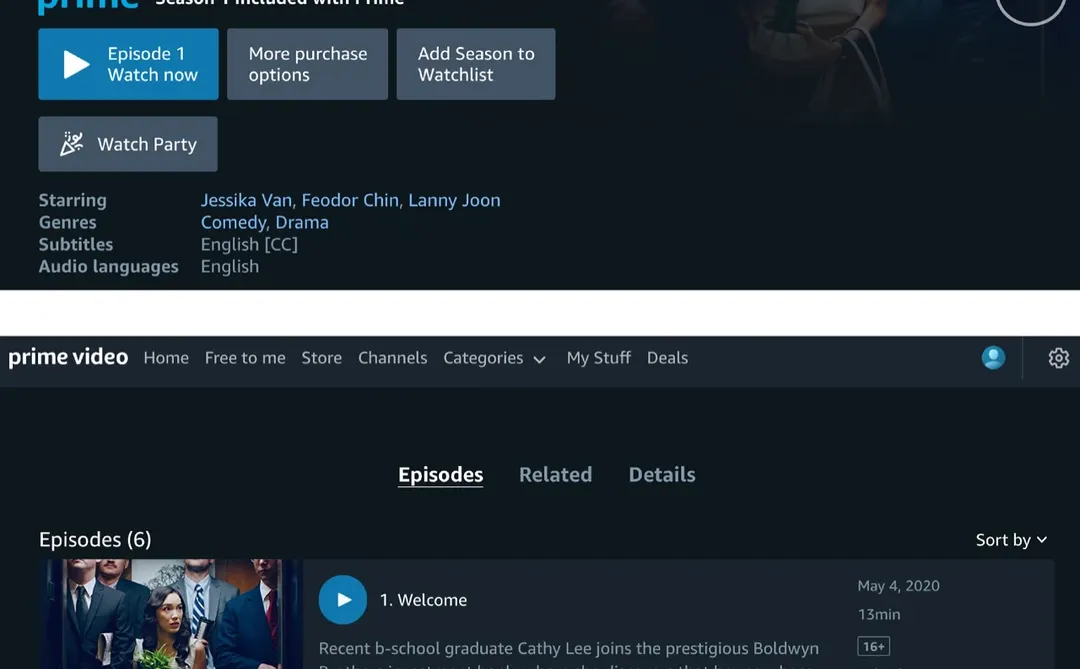
Task: Open settings gear icon
Action: pos(1059,358)
